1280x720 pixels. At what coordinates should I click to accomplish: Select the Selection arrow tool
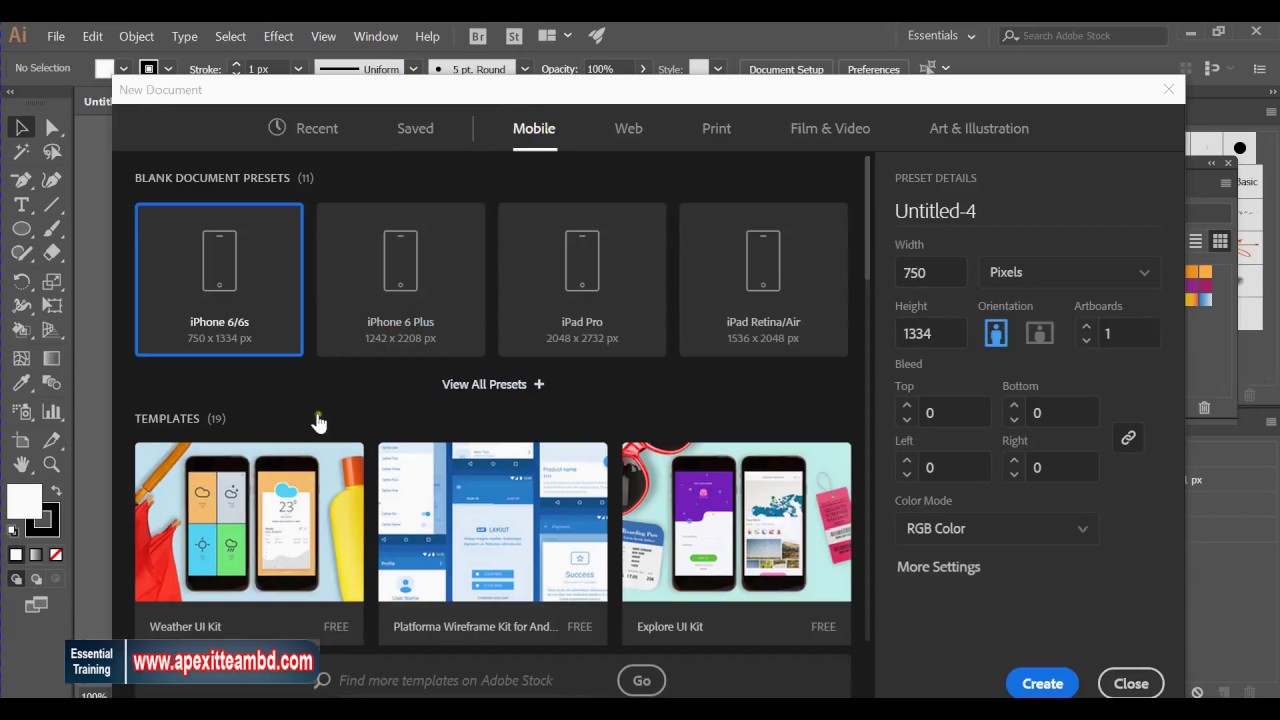pyautogui.click(x=21, y=127)
